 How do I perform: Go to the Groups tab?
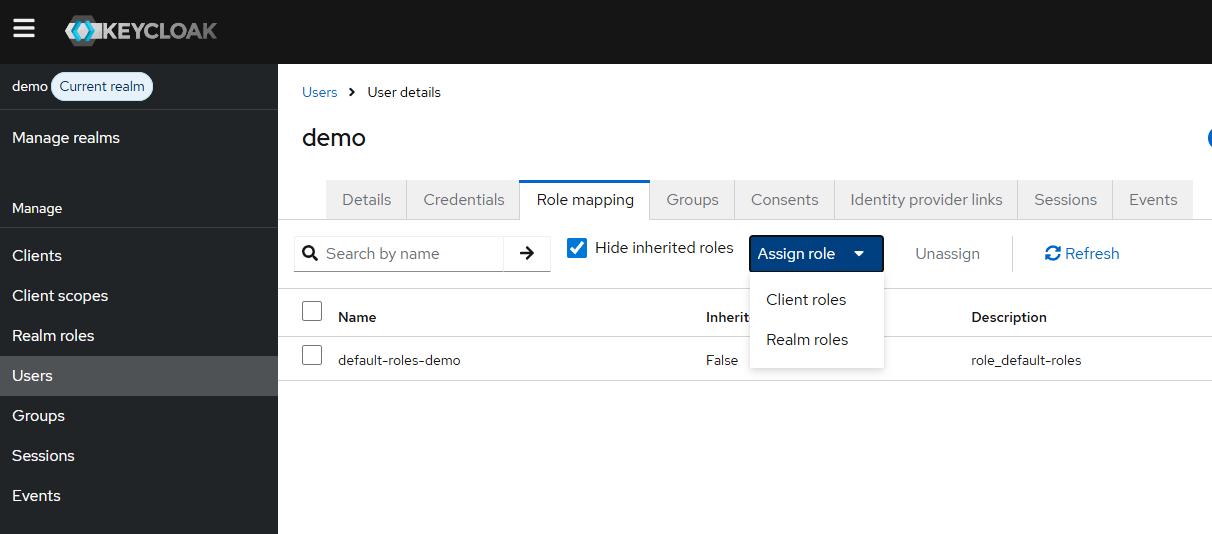click(692, 200)
